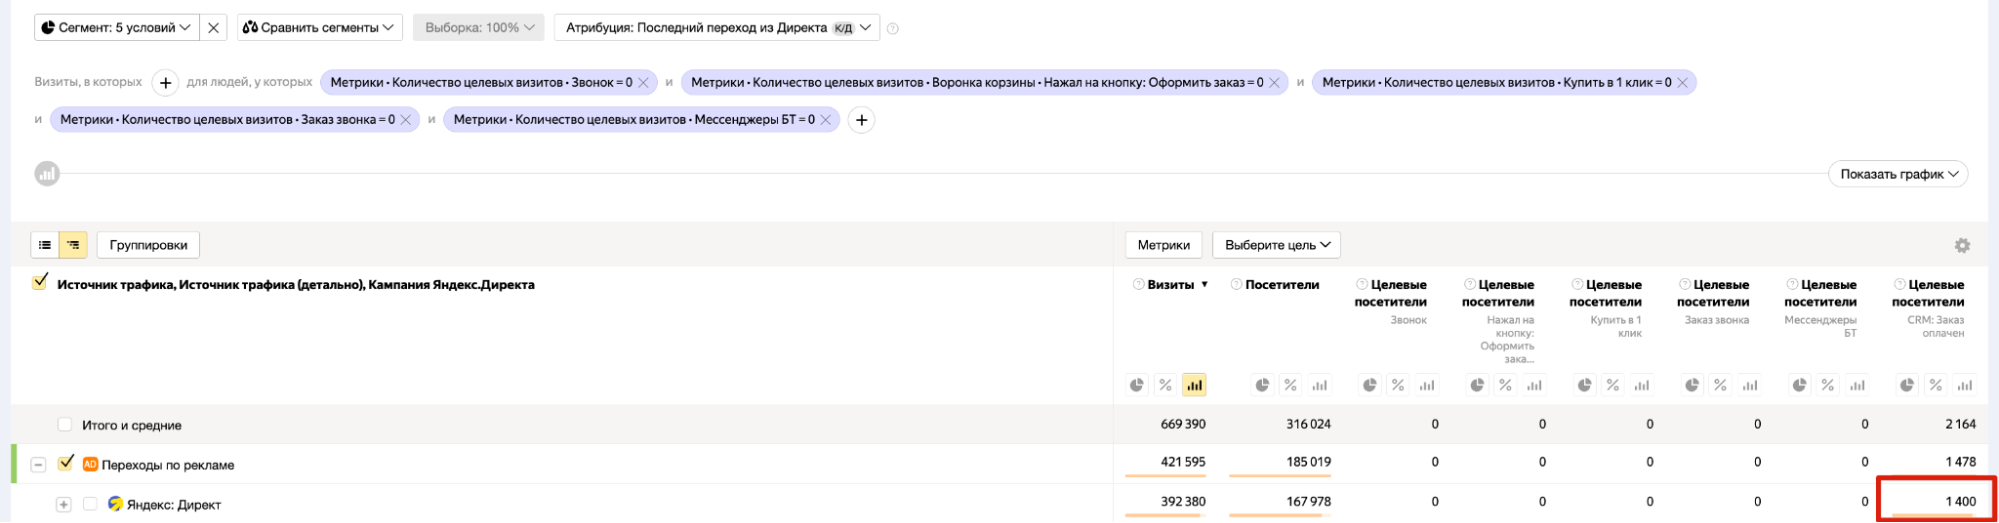Click the Метрики button
The width and height of the screenshot is (1999, 523).
click(x=1163, y=245)
